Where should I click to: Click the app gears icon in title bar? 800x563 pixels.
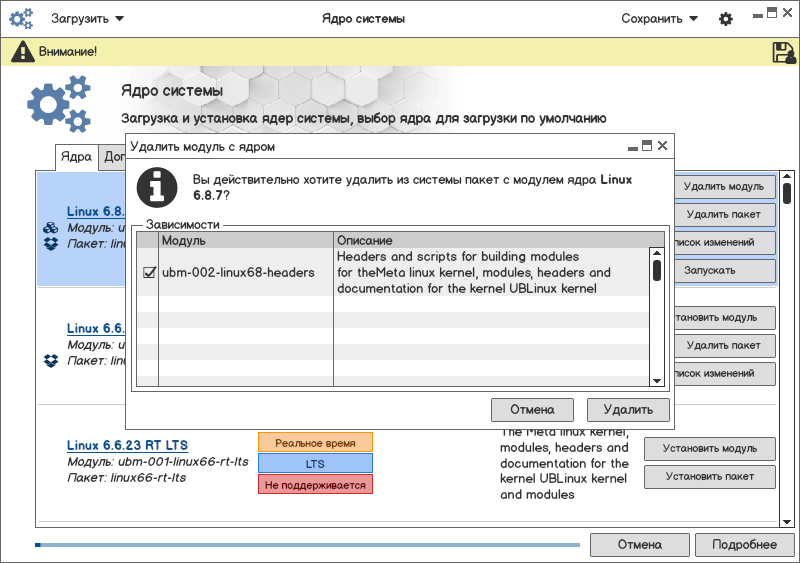22,18
